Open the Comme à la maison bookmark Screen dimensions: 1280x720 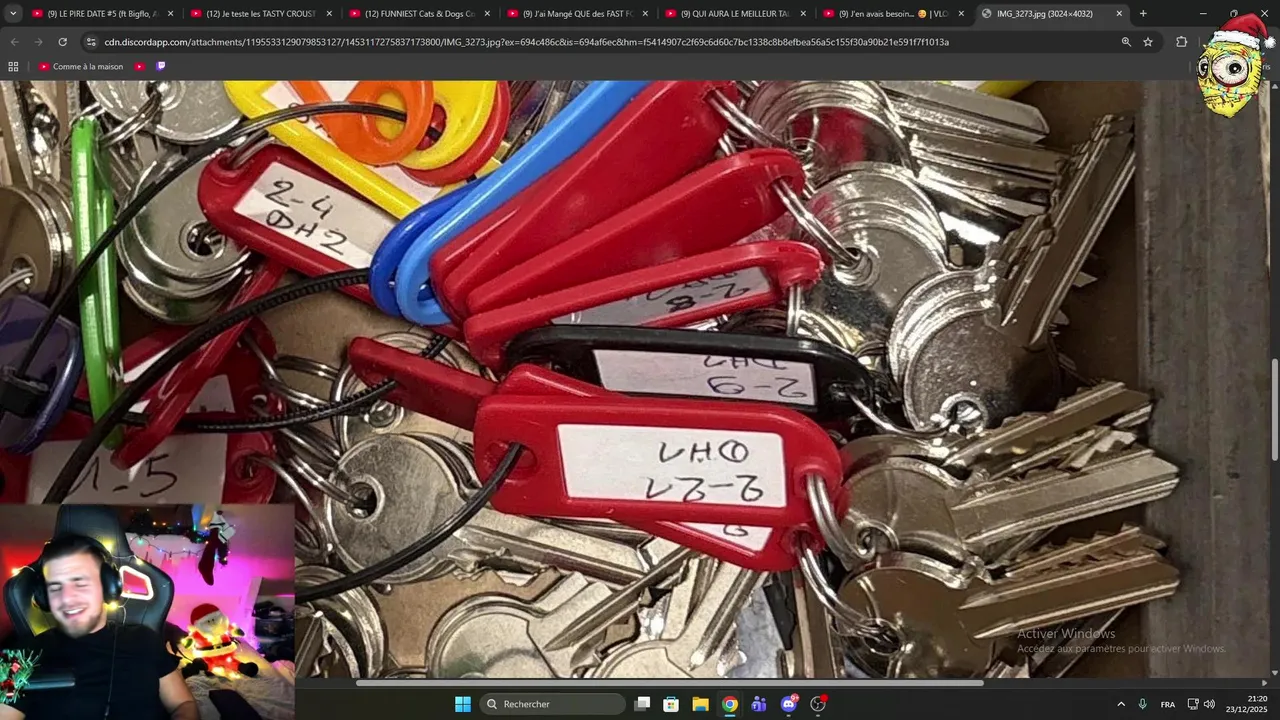tap(81, 66)
